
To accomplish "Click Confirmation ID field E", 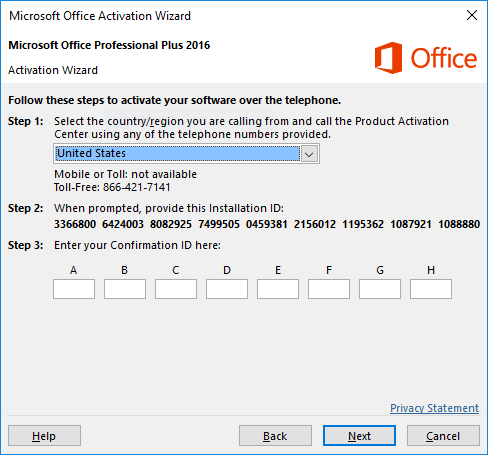I will [x=278, y=289].
